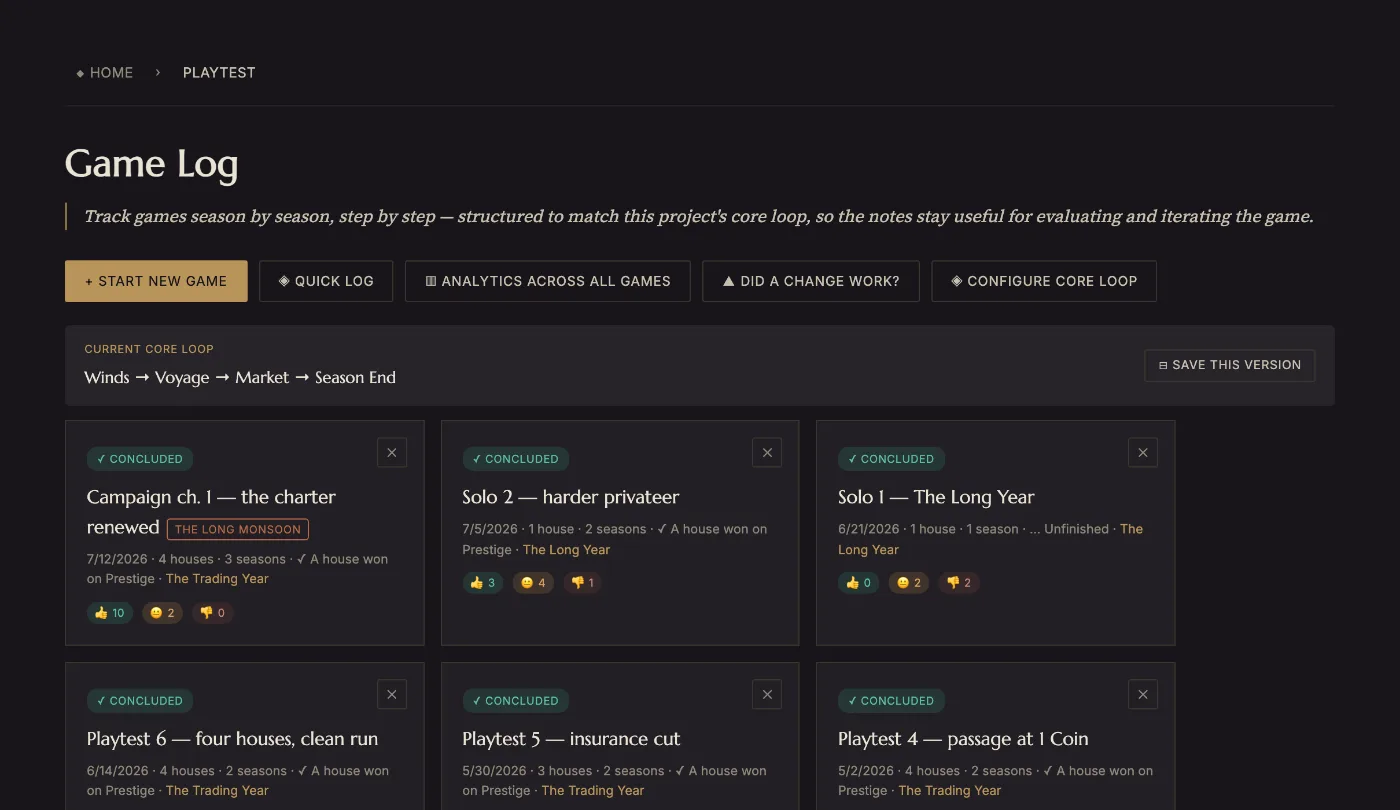Select Concluded badge on Playtest 4
Viewport: 1400px width, 810px height.
point(891,701)
